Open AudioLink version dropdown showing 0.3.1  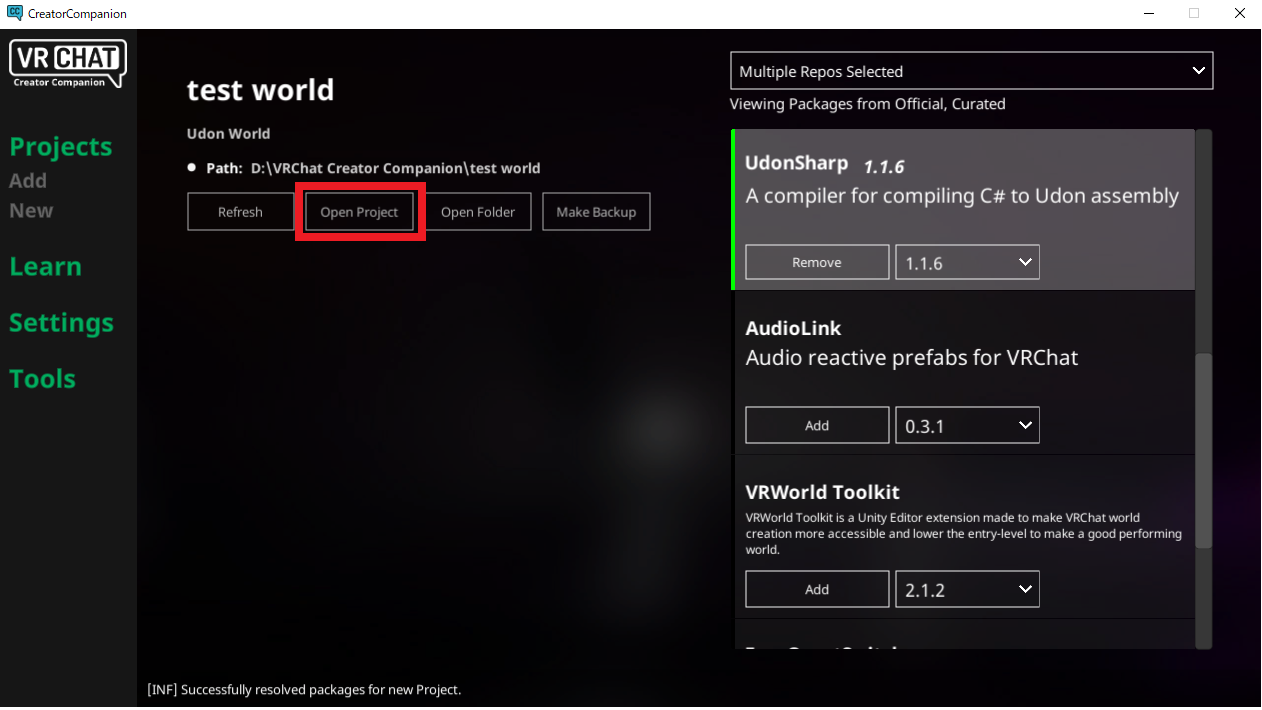(967, 425)
